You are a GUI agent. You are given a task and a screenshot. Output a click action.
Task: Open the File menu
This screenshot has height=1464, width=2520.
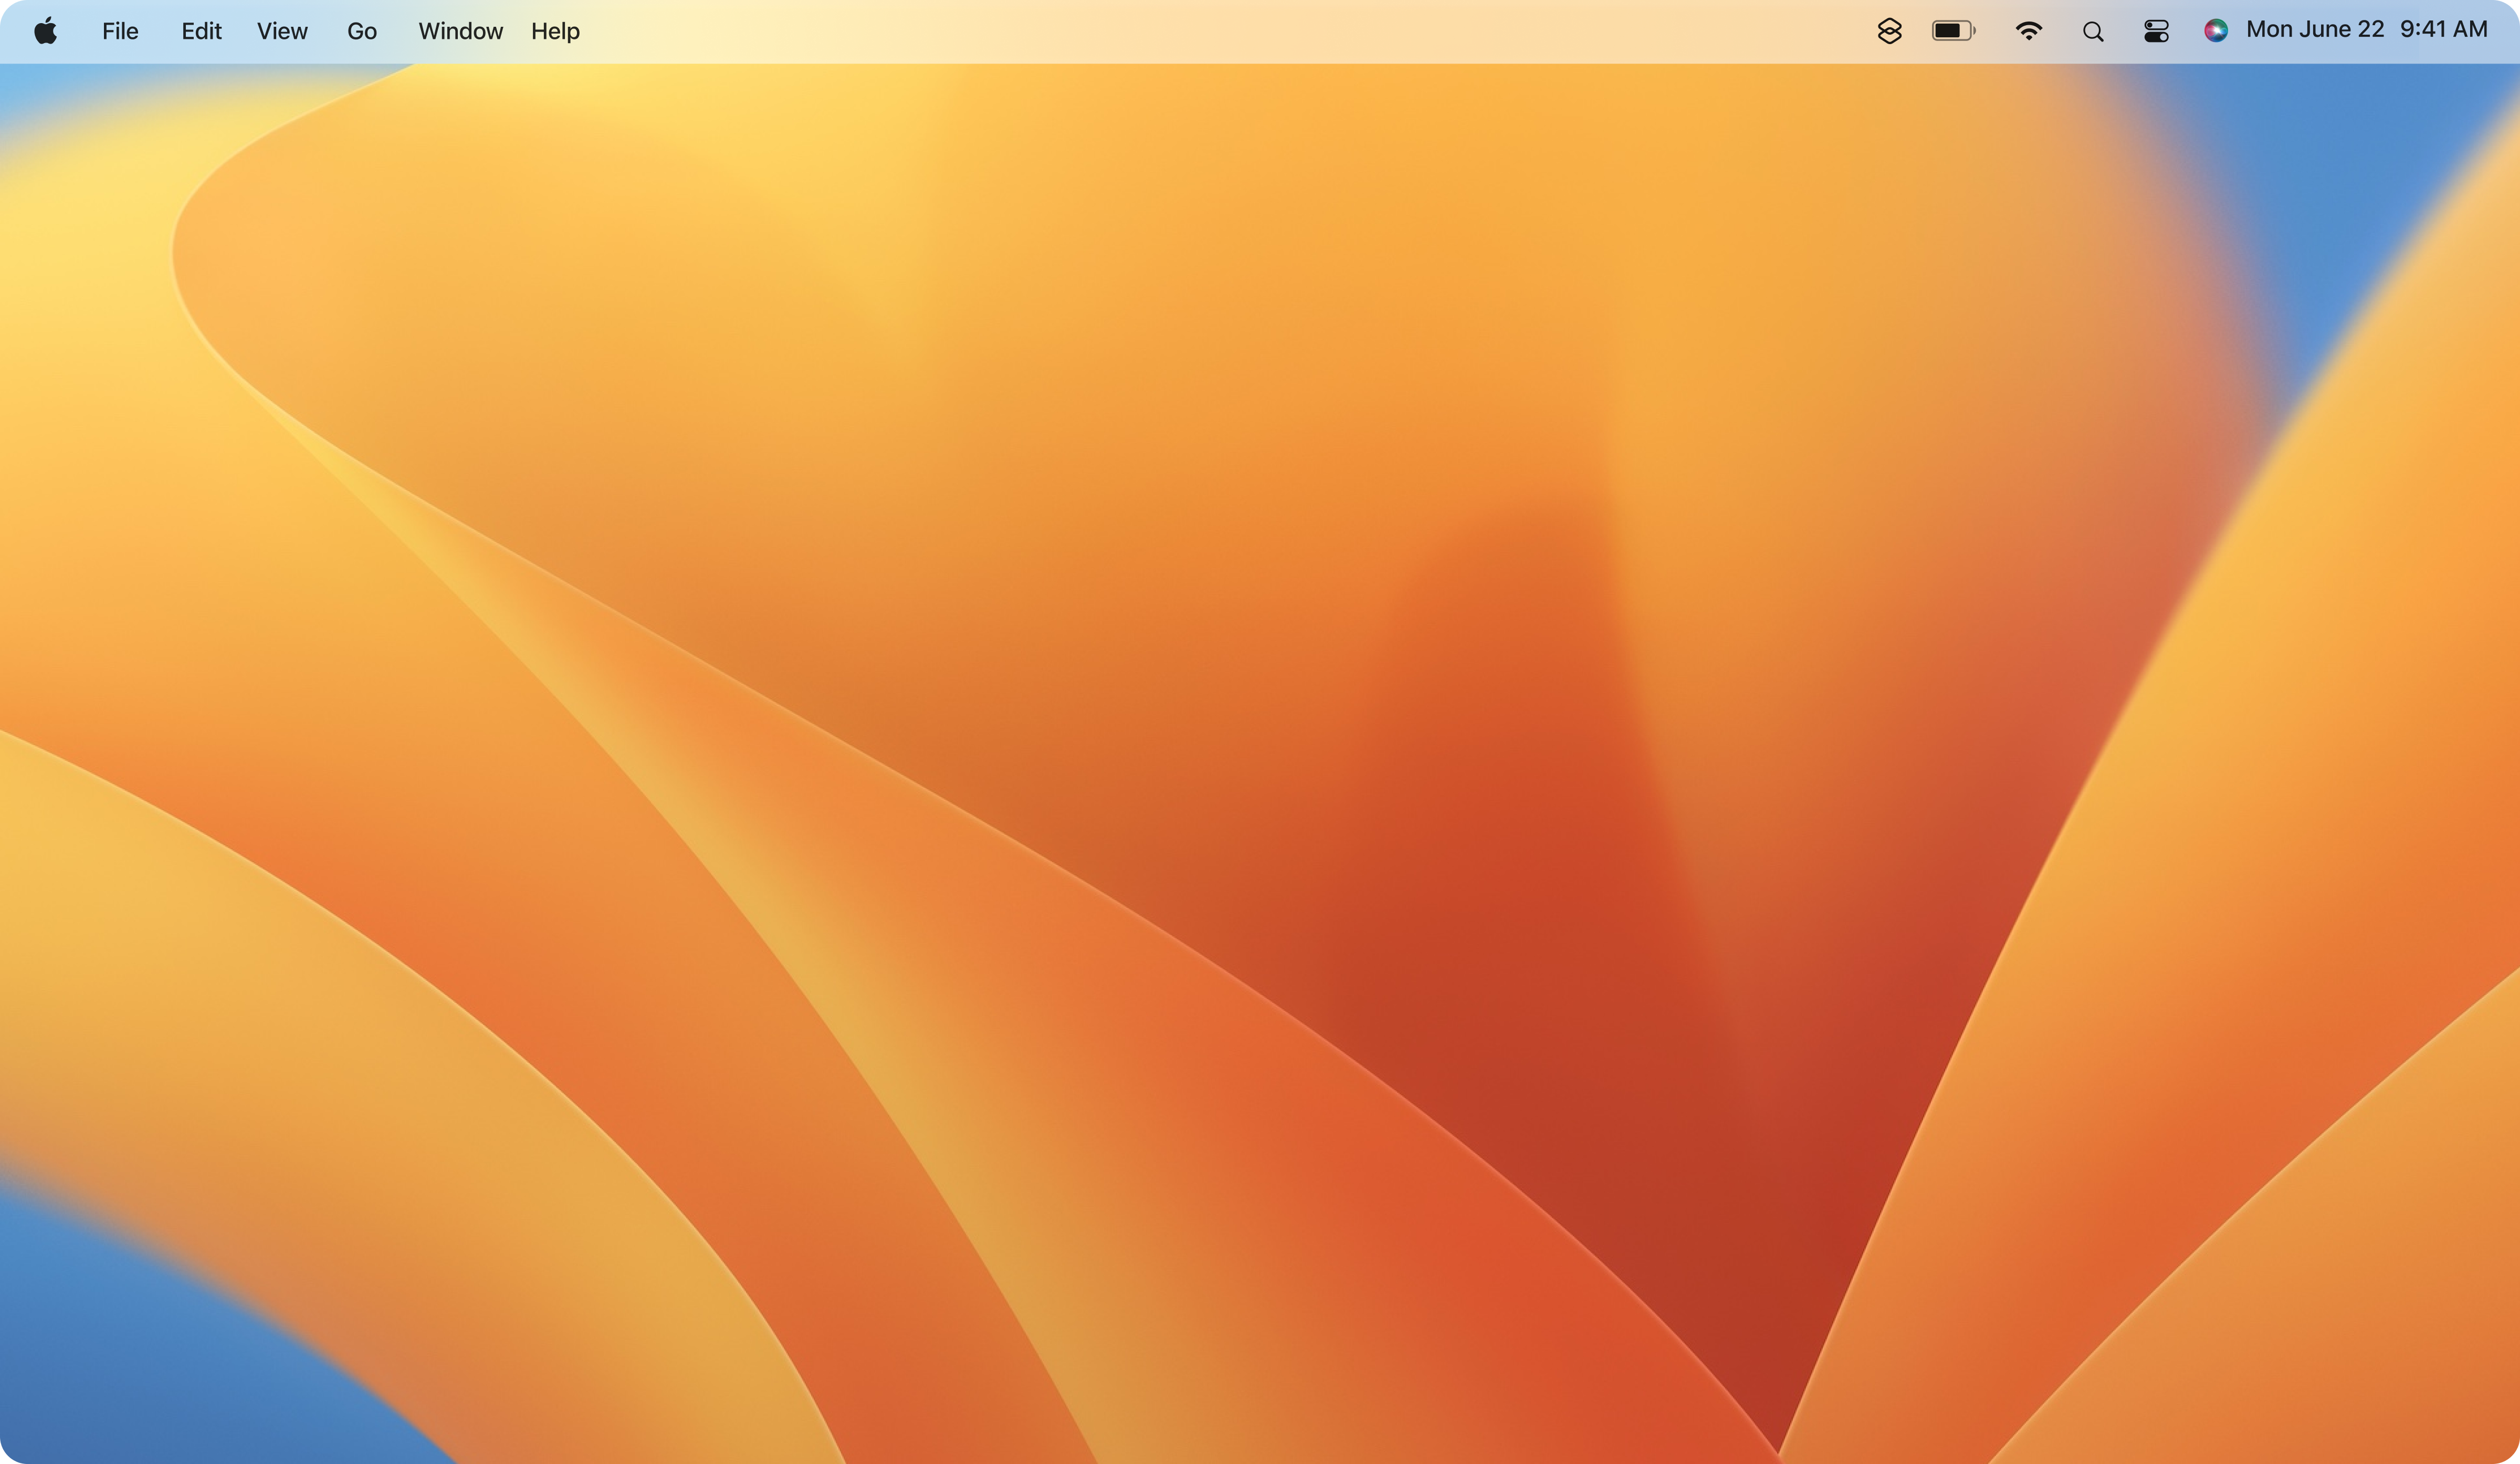120,31
